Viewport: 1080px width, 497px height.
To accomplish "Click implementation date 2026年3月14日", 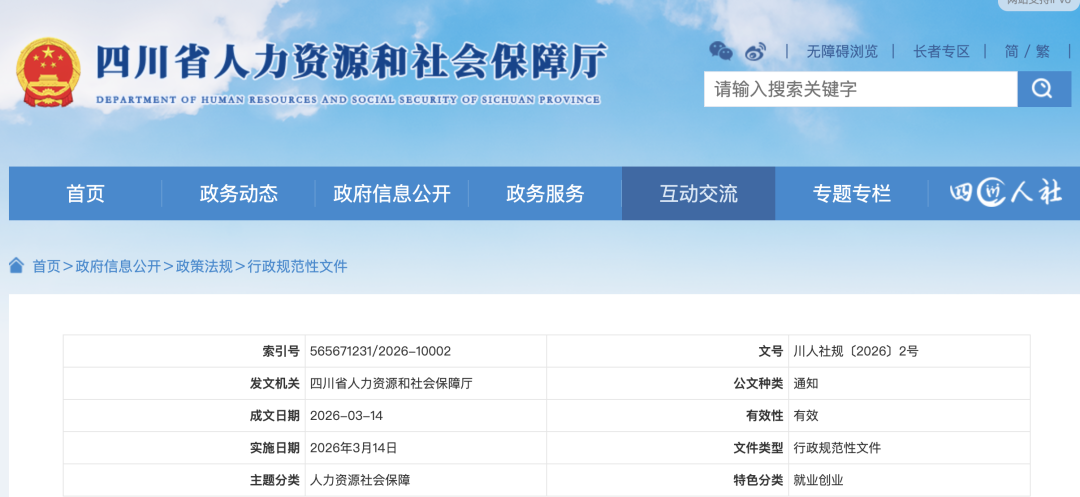I will coord(353,448).
